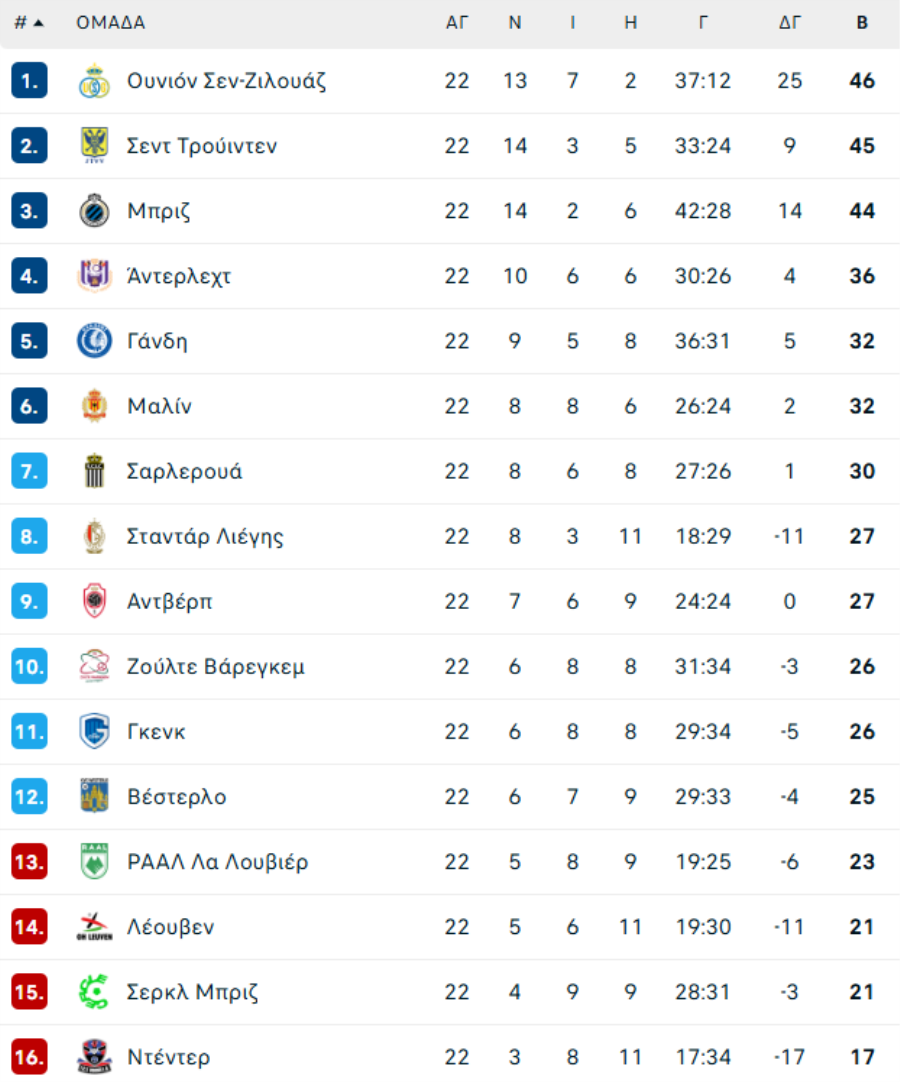This screenshot has height=1082, width=900.
Task: Click the light blue position badge 9
Action: click(29, 602)
